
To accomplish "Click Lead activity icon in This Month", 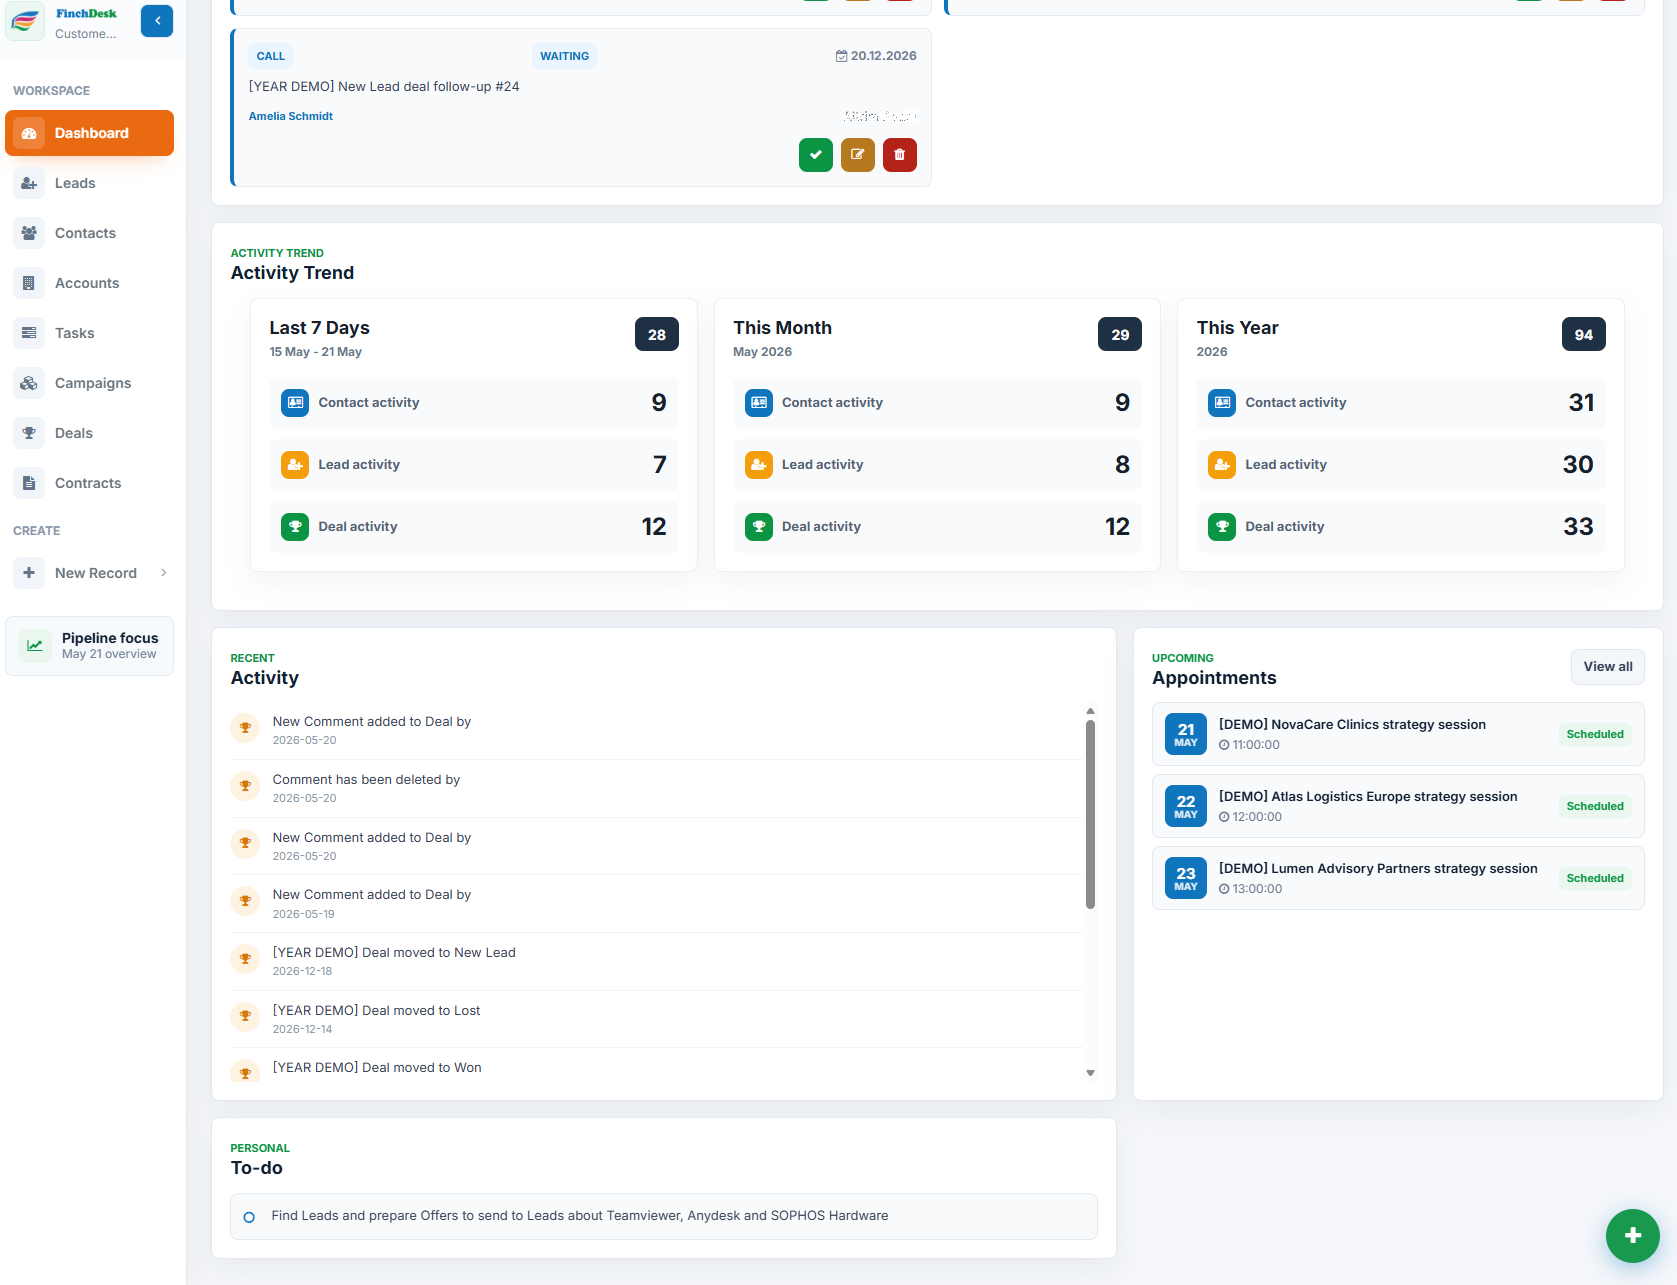I will tap(759, 465).
